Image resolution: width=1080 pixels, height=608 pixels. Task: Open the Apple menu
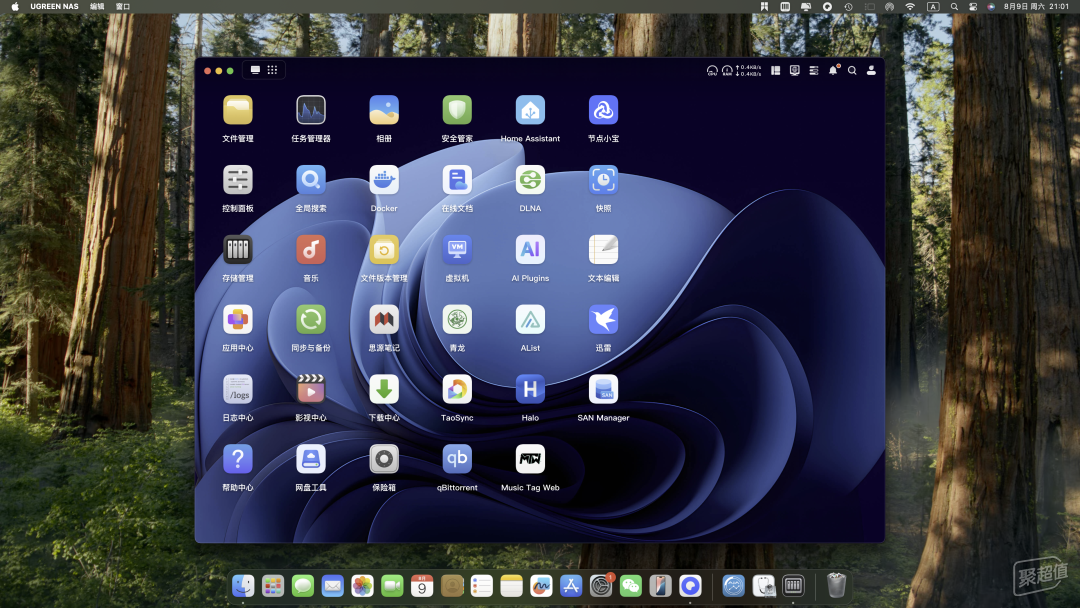15,6
